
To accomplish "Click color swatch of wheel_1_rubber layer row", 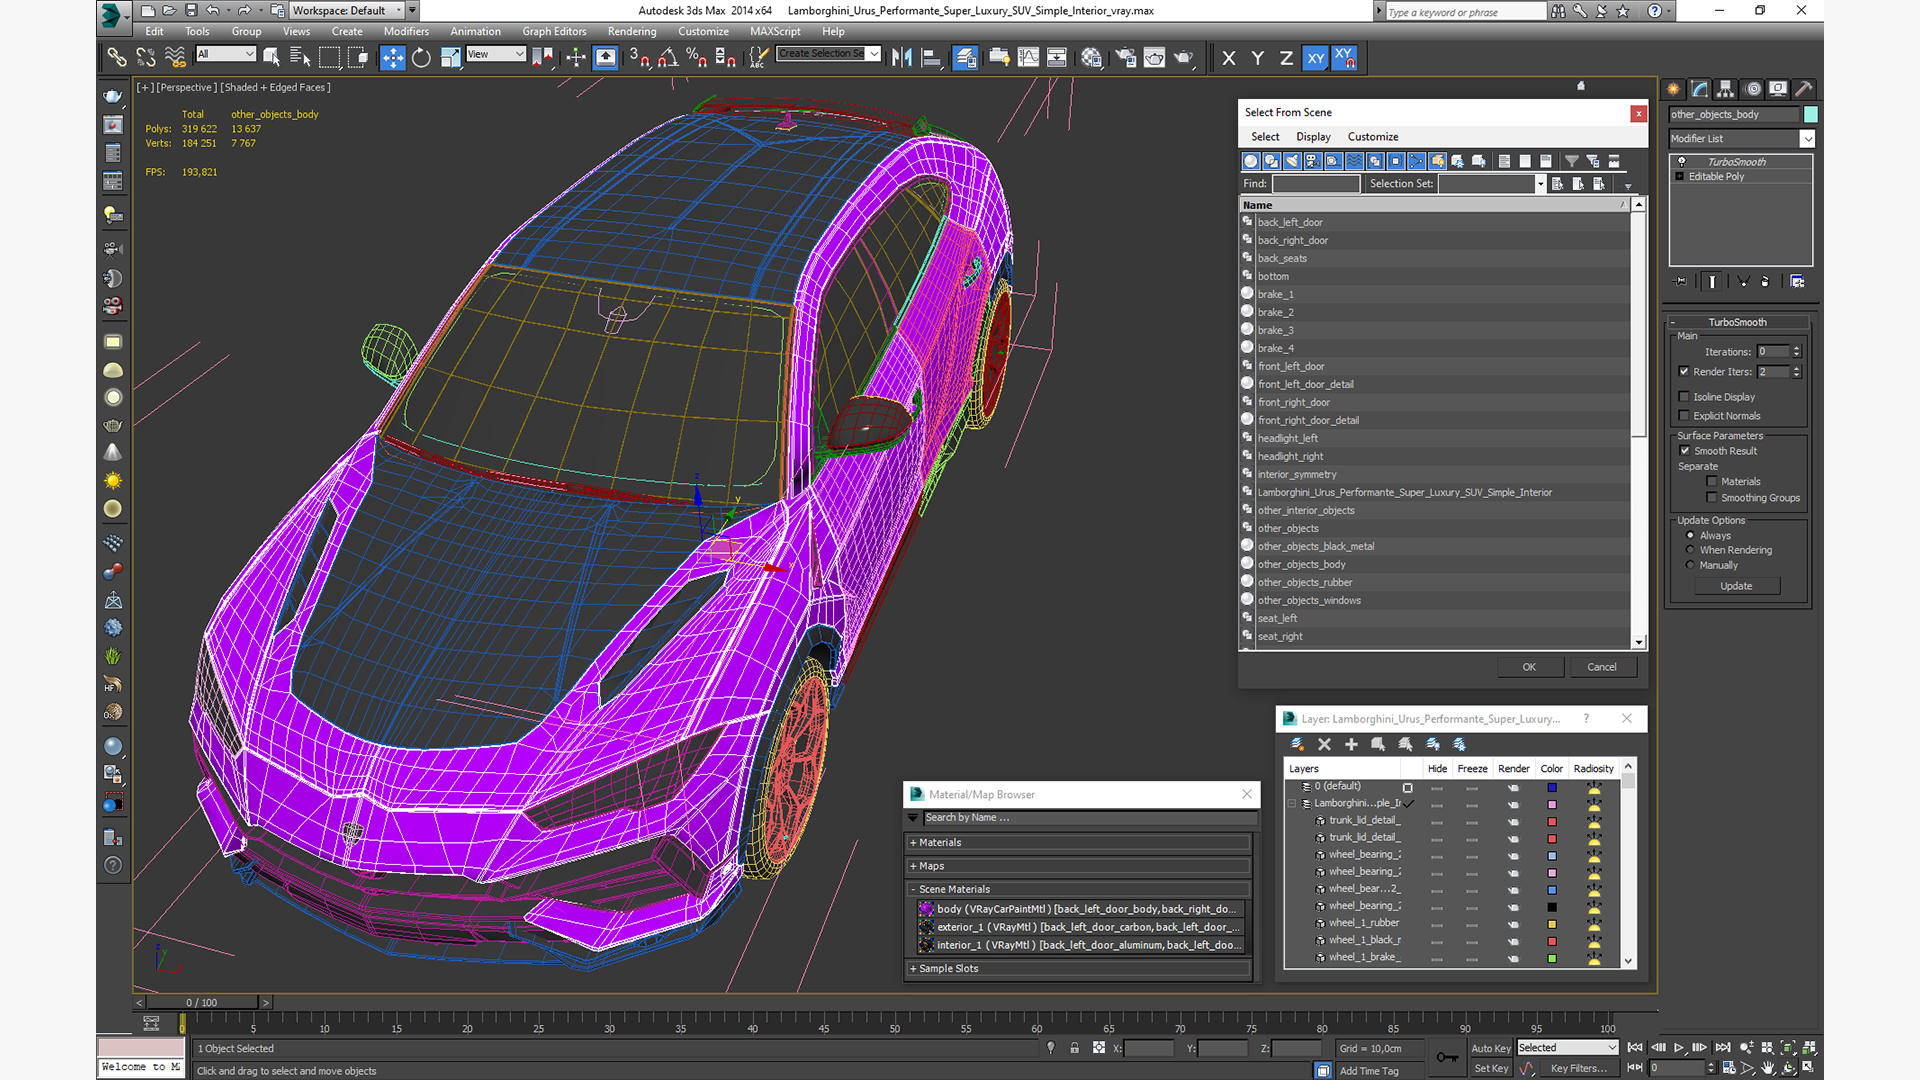I will [x=1552, y=924].
